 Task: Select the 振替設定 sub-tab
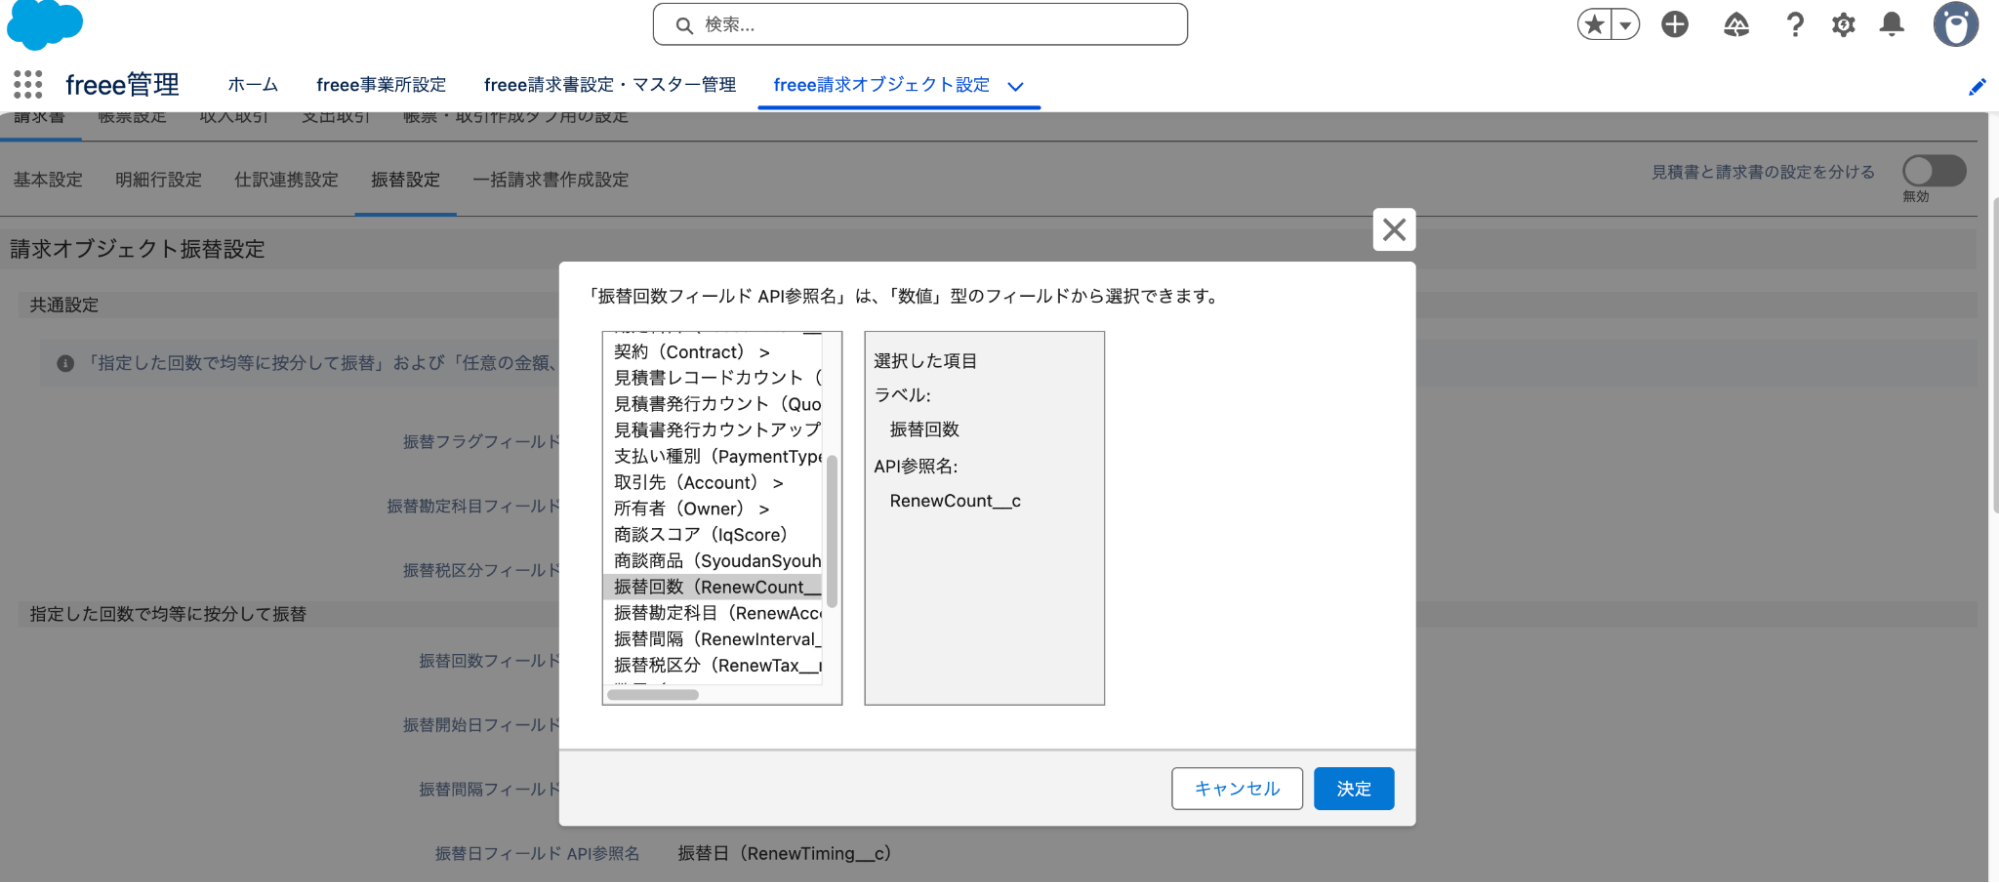pos(405,180)
